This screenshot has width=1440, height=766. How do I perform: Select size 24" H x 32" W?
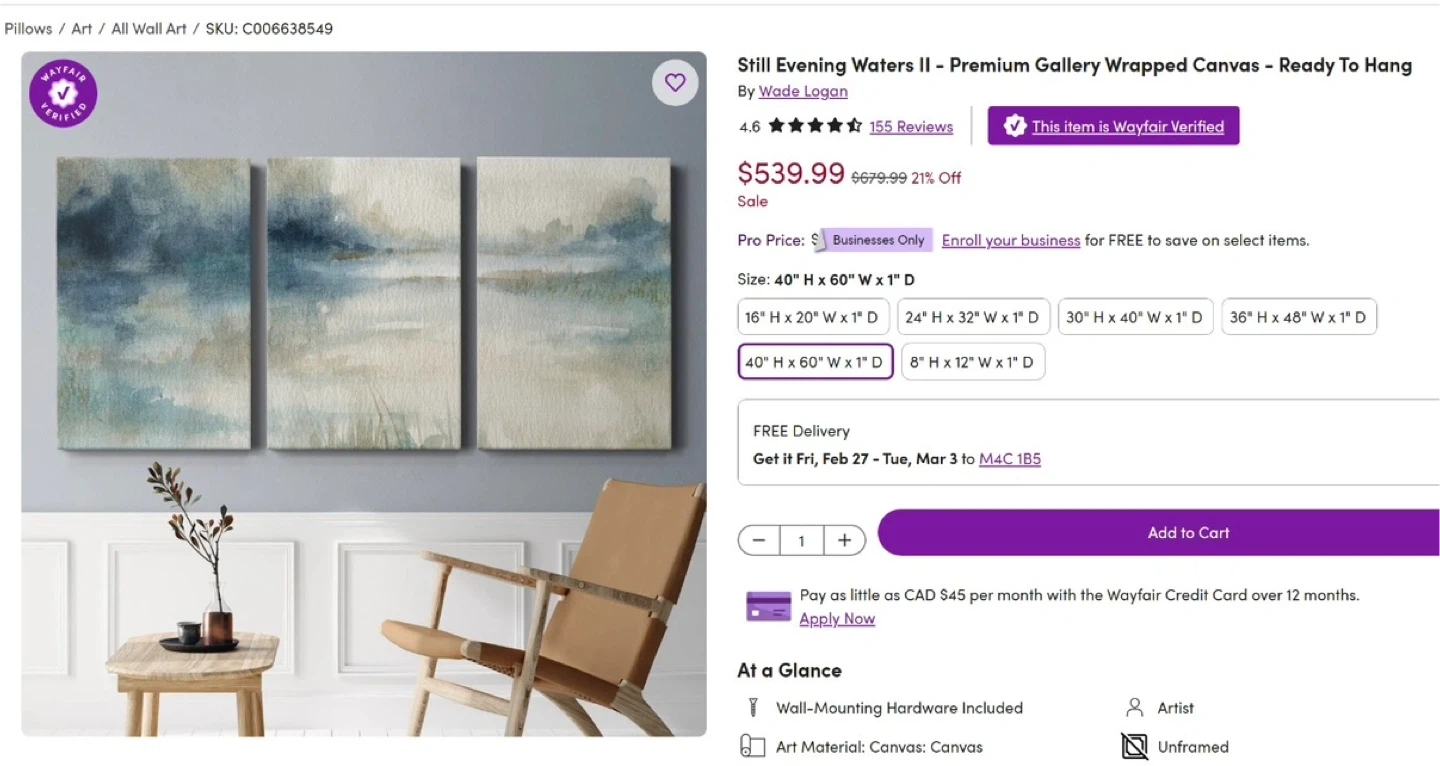pyautogui.click(x=973, y=317)
